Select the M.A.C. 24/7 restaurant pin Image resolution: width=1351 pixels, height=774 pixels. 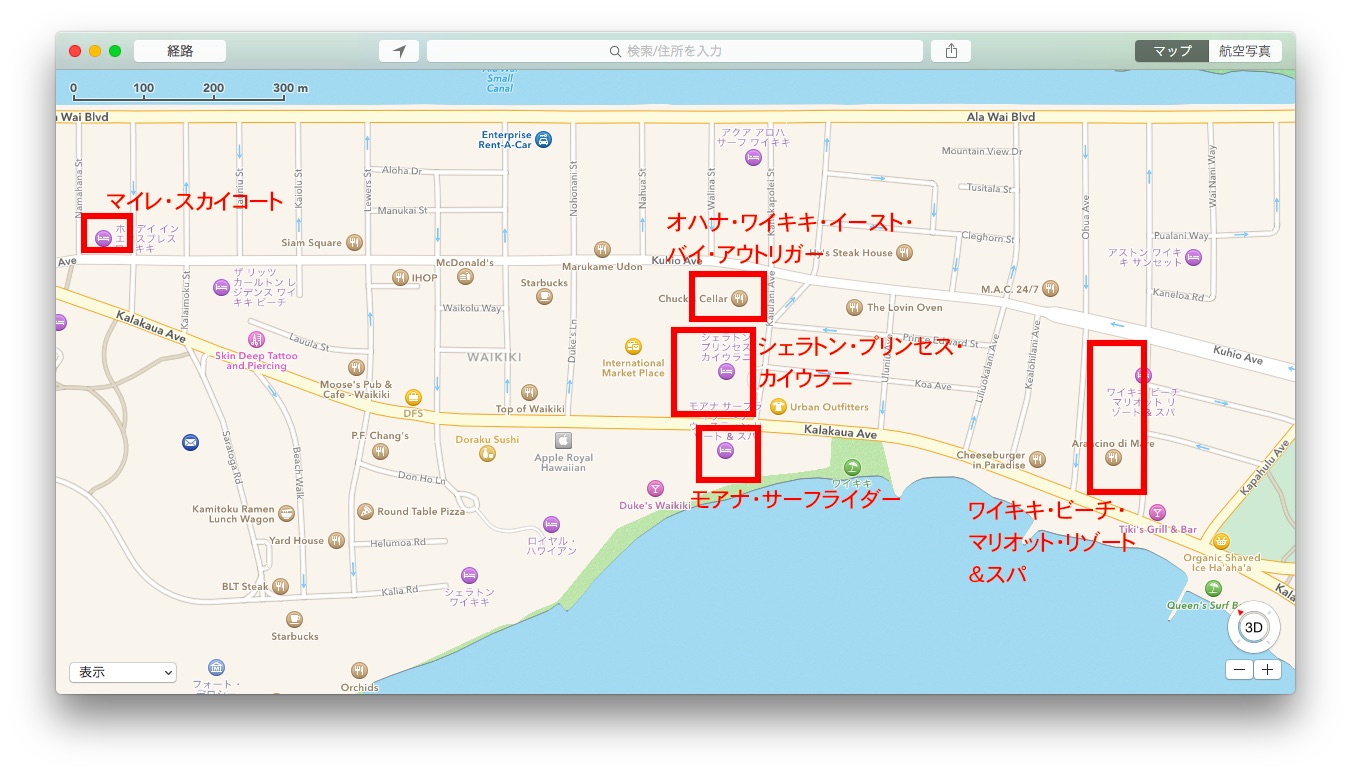[x=1049, y=289]
